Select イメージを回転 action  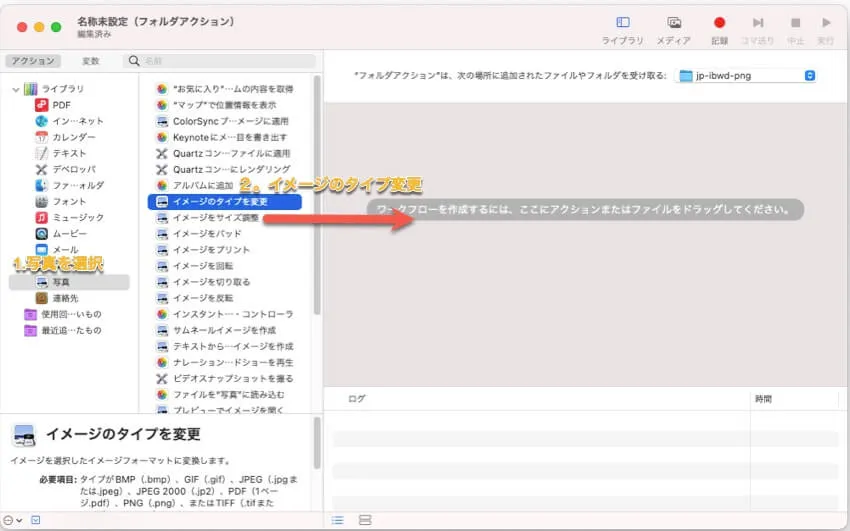tap(194, 266)
